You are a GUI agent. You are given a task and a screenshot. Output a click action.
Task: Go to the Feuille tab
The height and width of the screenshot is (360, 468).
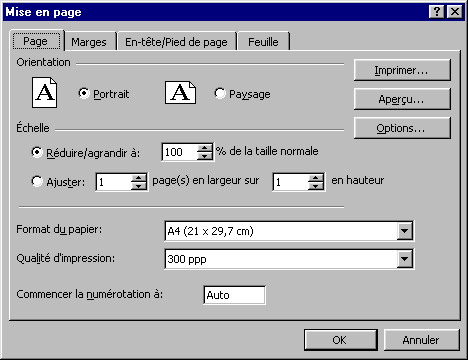point(263,42)
